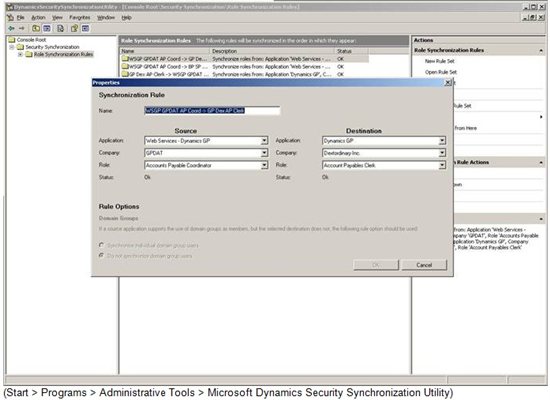
Task: Collapse the Rule Actions section arrow
Action: [541, 162]
